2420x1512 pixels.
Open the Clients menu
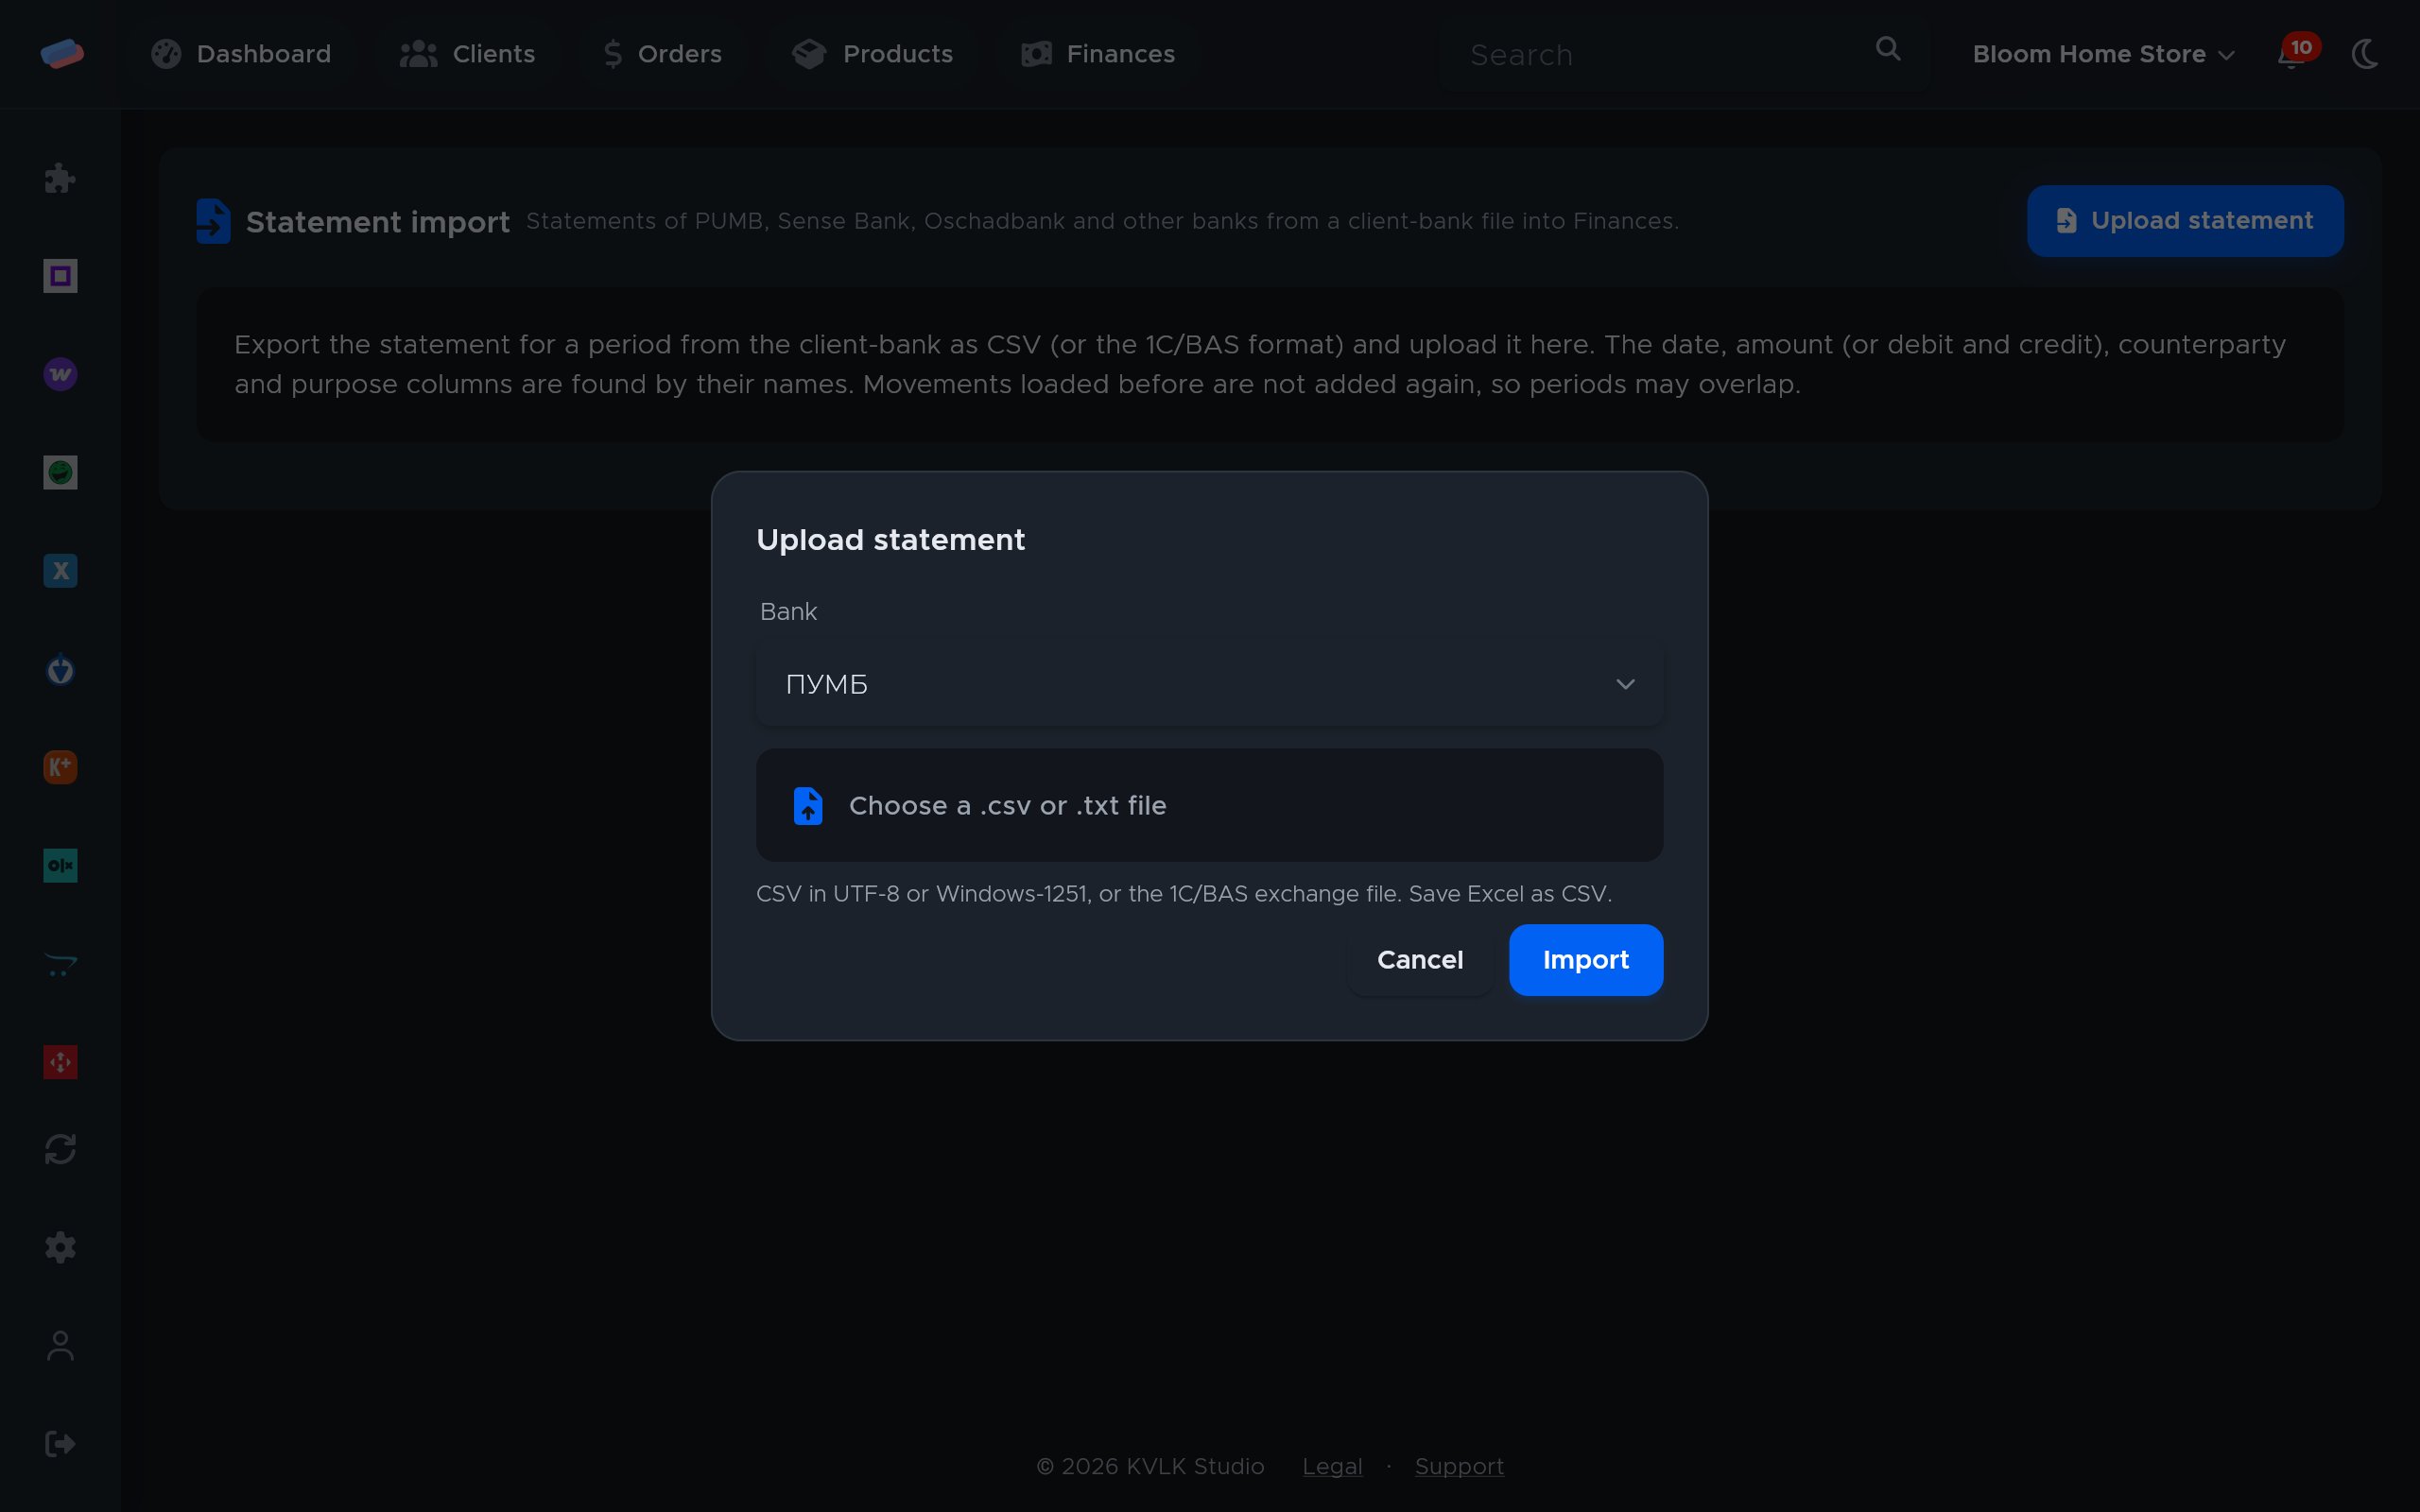point(467,54)
